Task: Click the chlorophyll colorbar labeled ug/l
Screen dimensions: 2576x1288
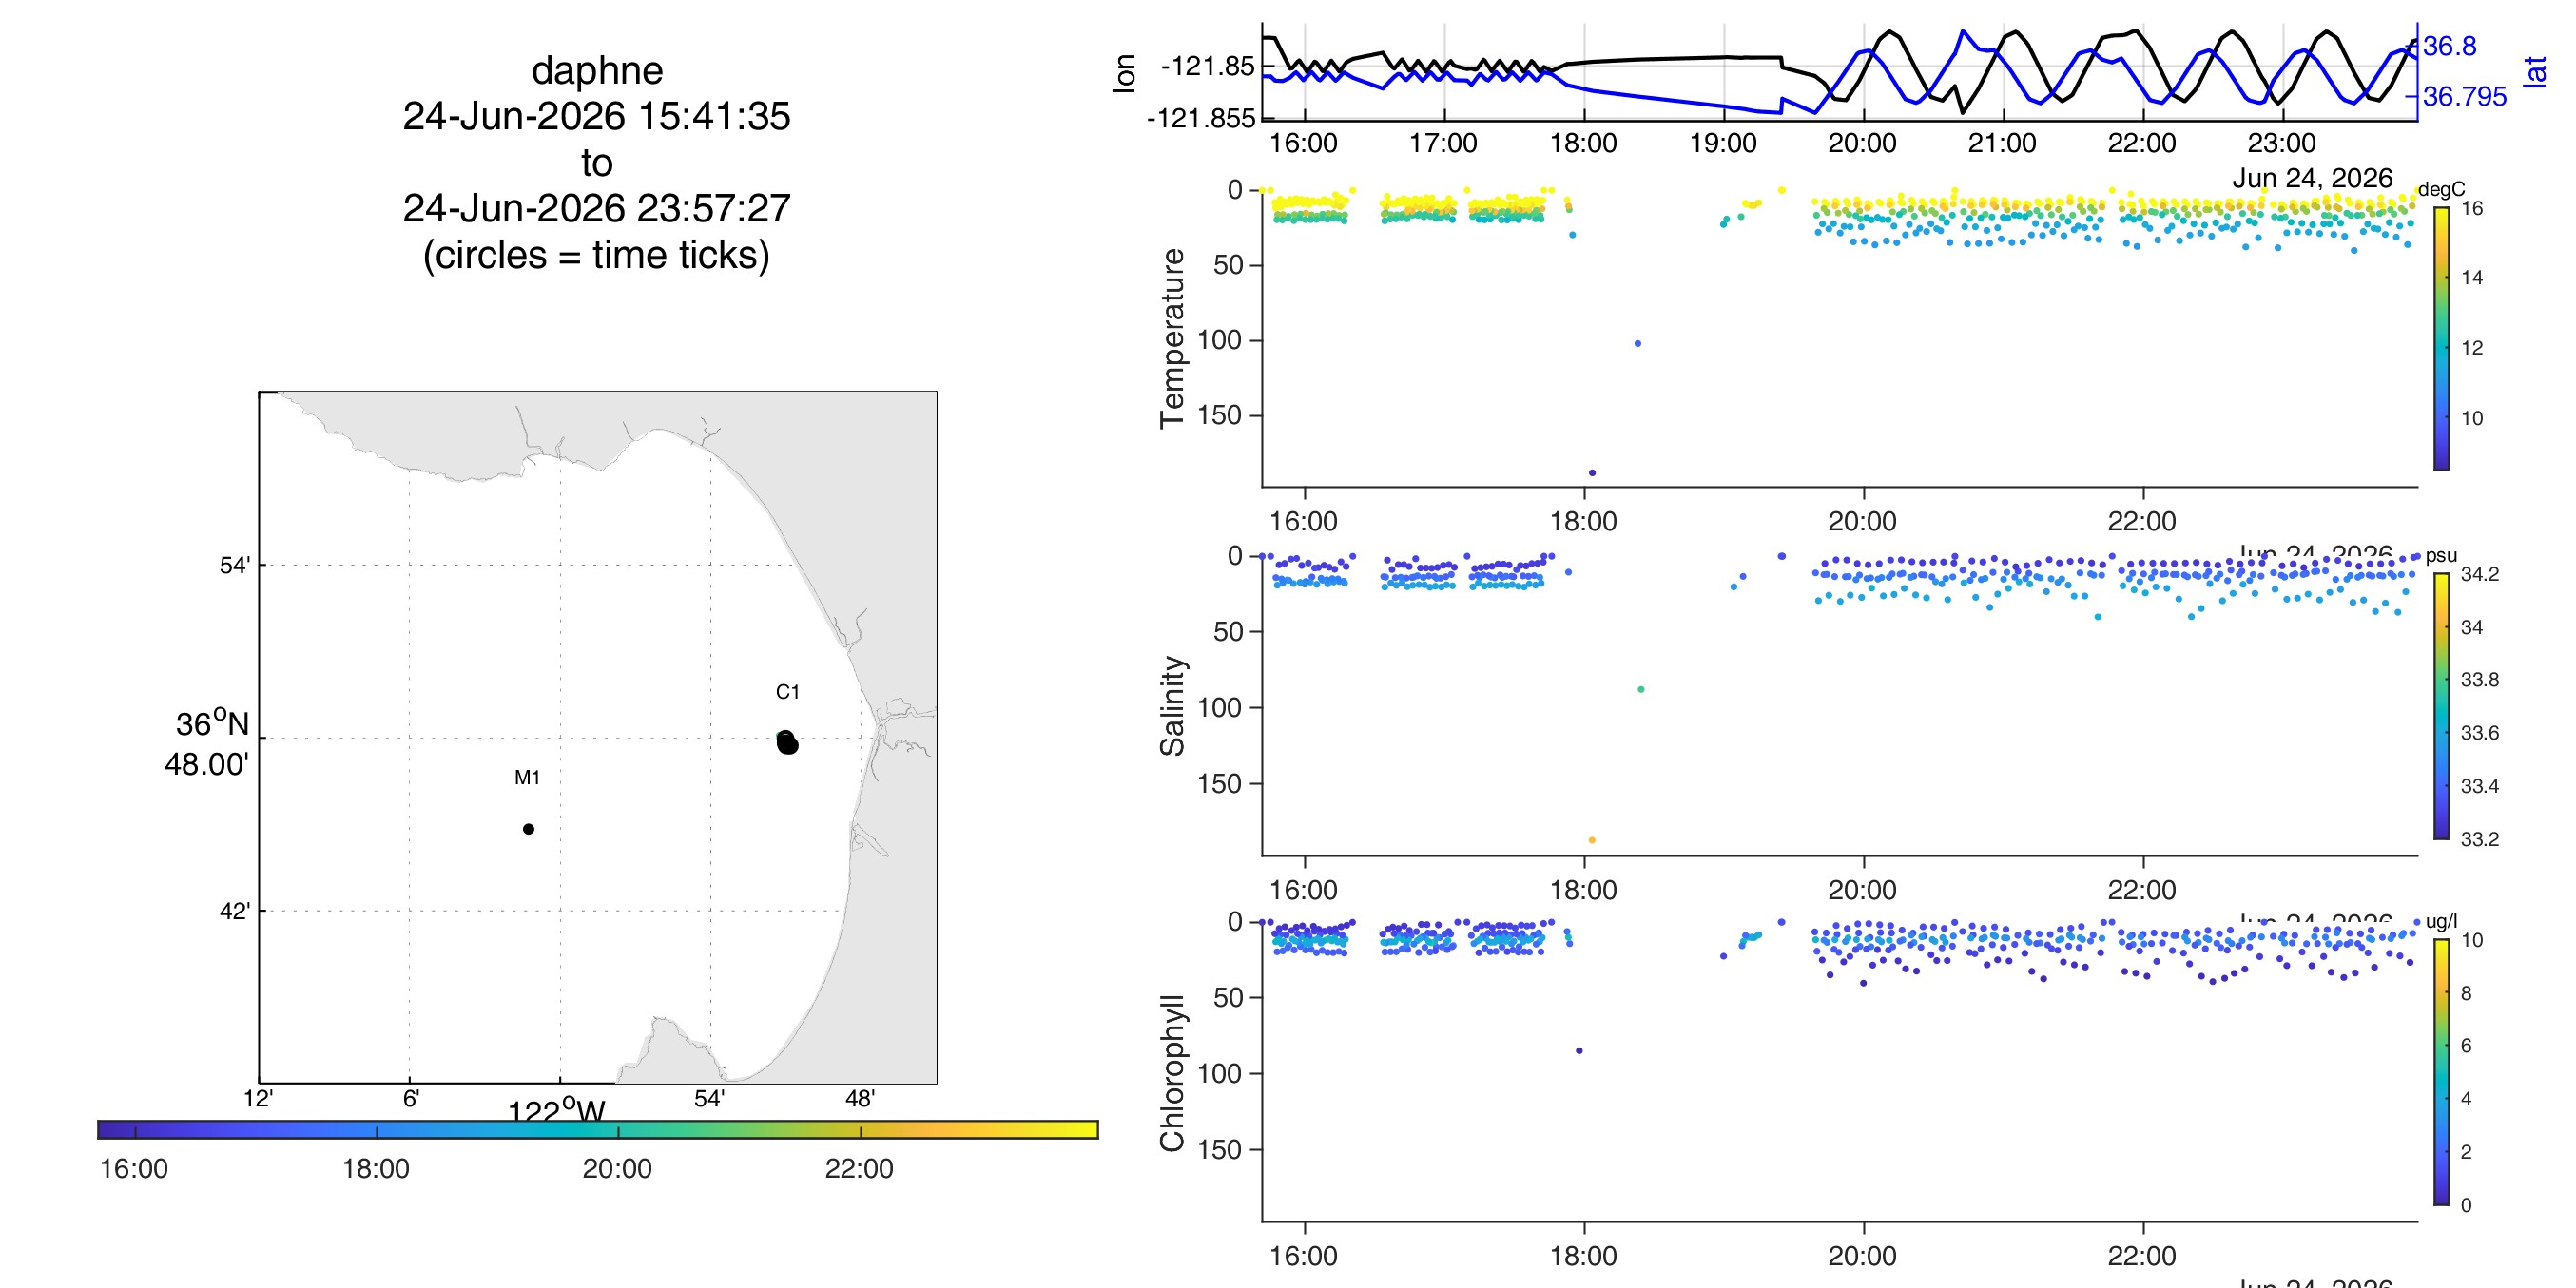Action: [2441, 1072]
